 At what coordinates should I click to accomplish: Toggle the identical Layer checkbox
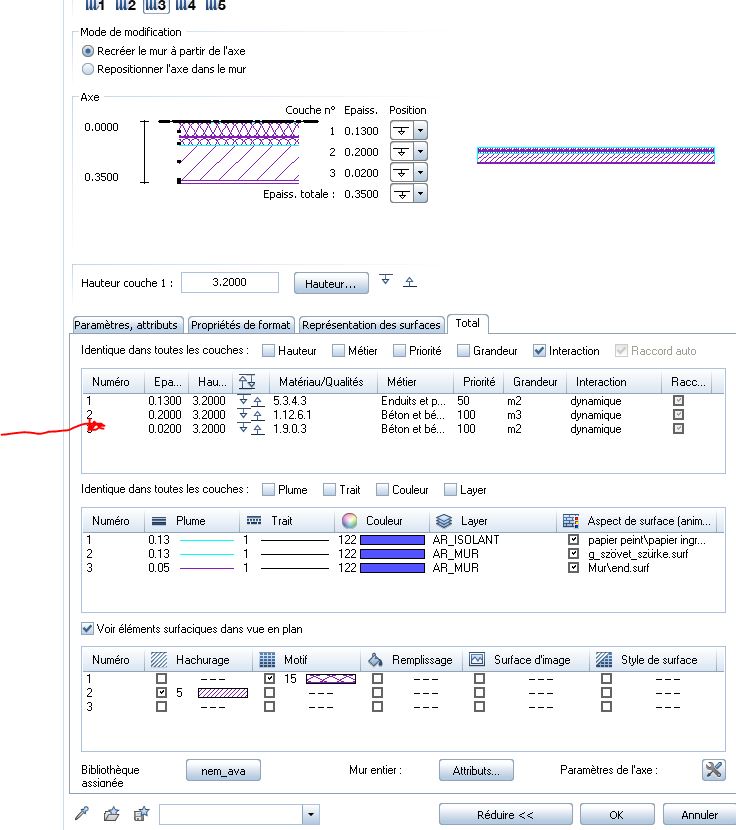click(x=450, y=490)
